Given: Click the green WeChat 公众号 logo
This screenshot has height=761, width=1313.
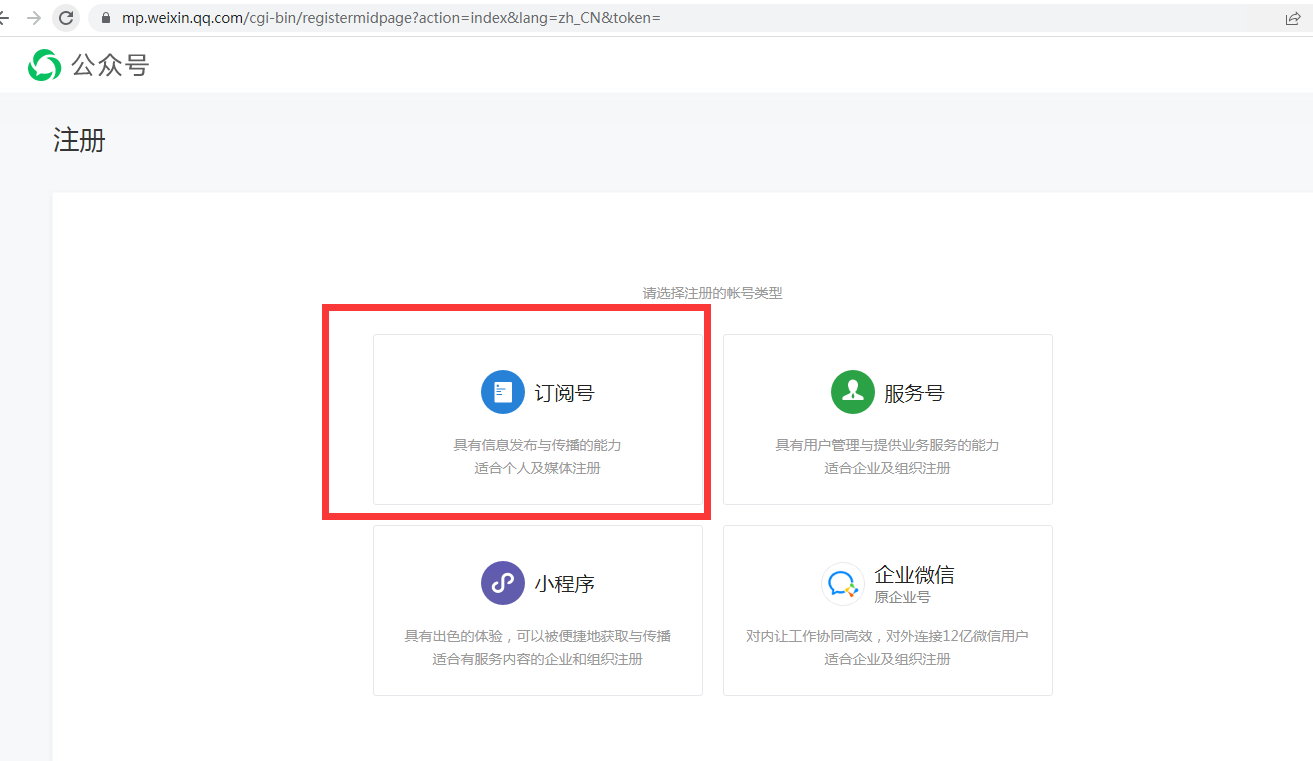Looking at the screenshot, I should coord(44,65).
